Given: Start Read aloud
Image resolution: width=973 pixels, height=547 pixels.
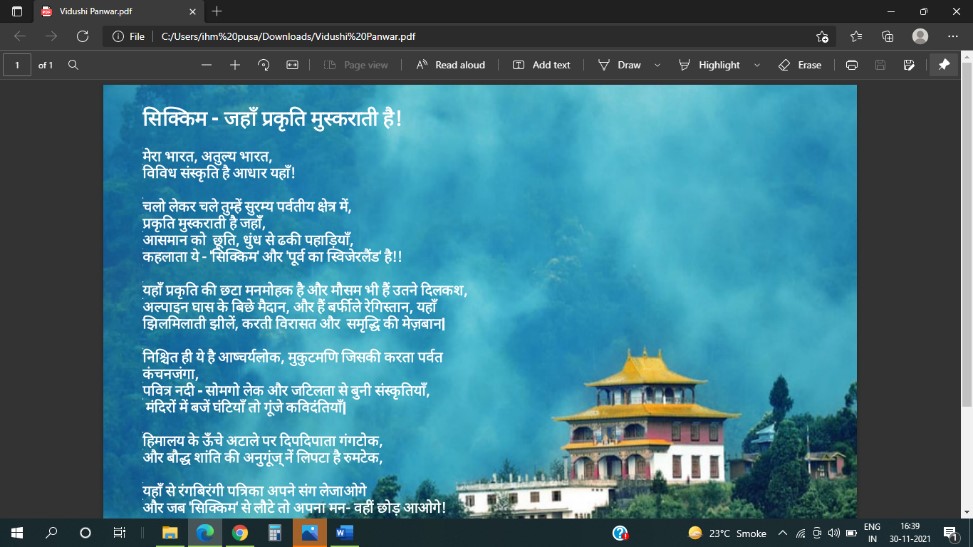Looking at the screenshot, I should coord(451,65).
